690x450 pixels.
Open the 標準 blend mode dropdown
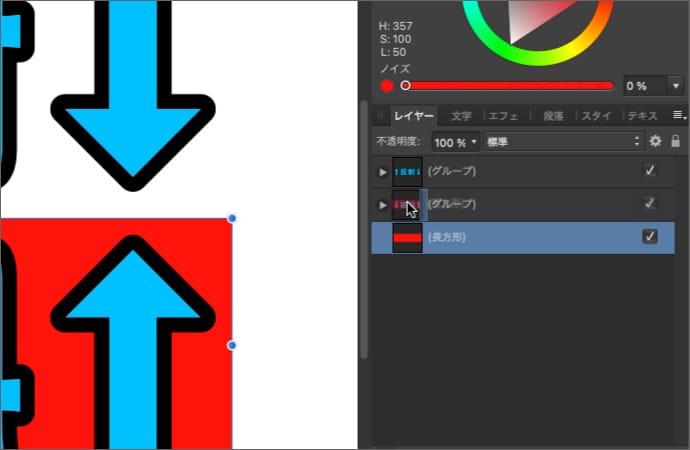coord(562,142)
